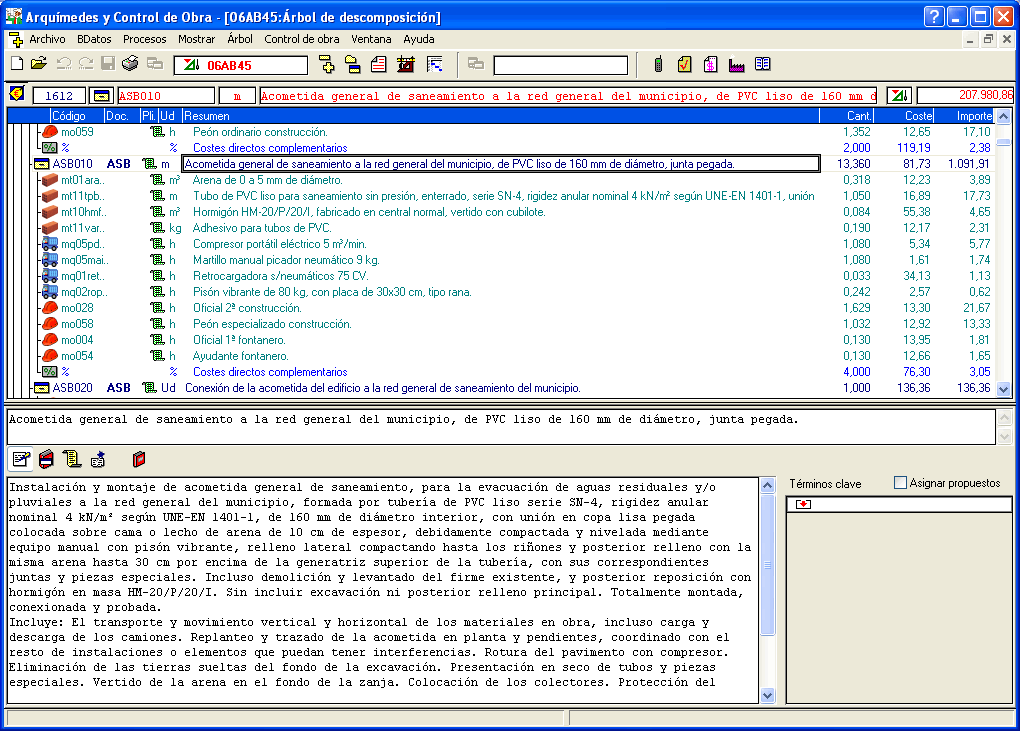Screen dimensions: 1020x731
Task: Click the decomposition tree view icon
Action: 435,64
